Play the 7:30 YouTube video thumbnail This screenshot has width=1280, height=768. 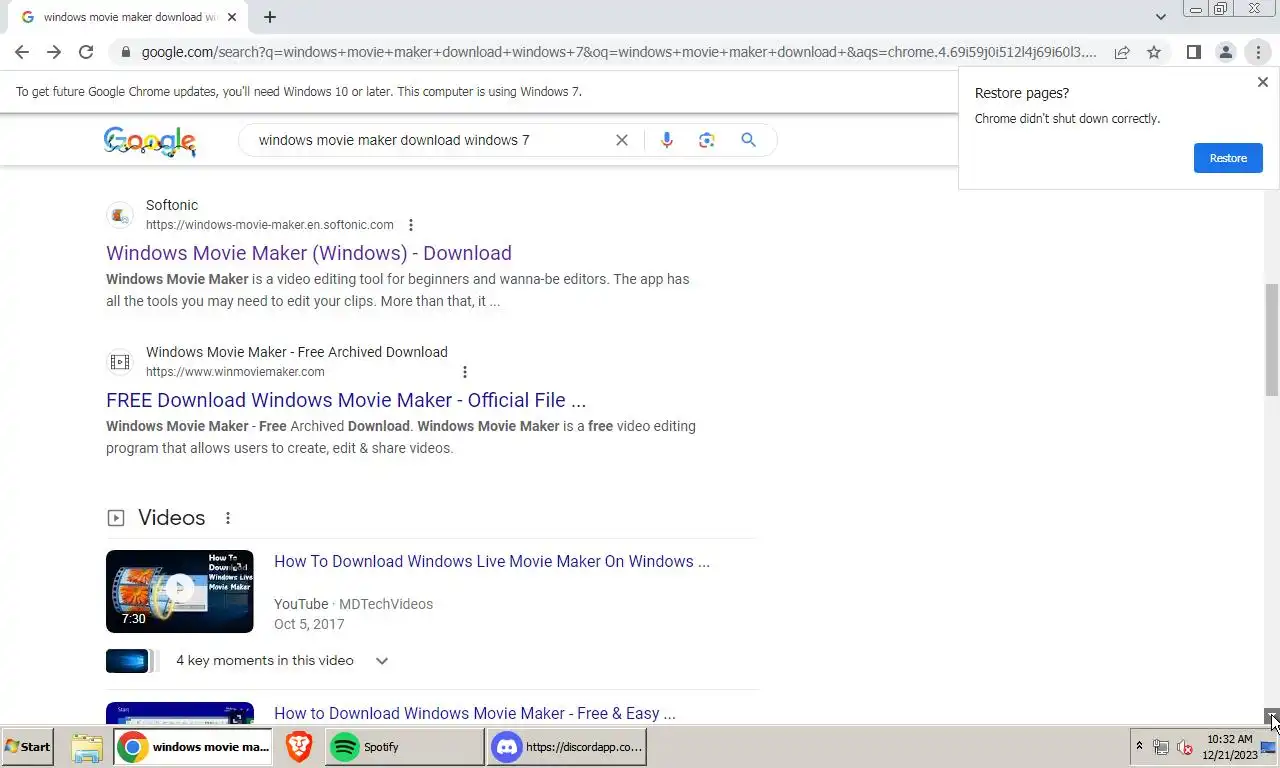(x=180, y=591)
